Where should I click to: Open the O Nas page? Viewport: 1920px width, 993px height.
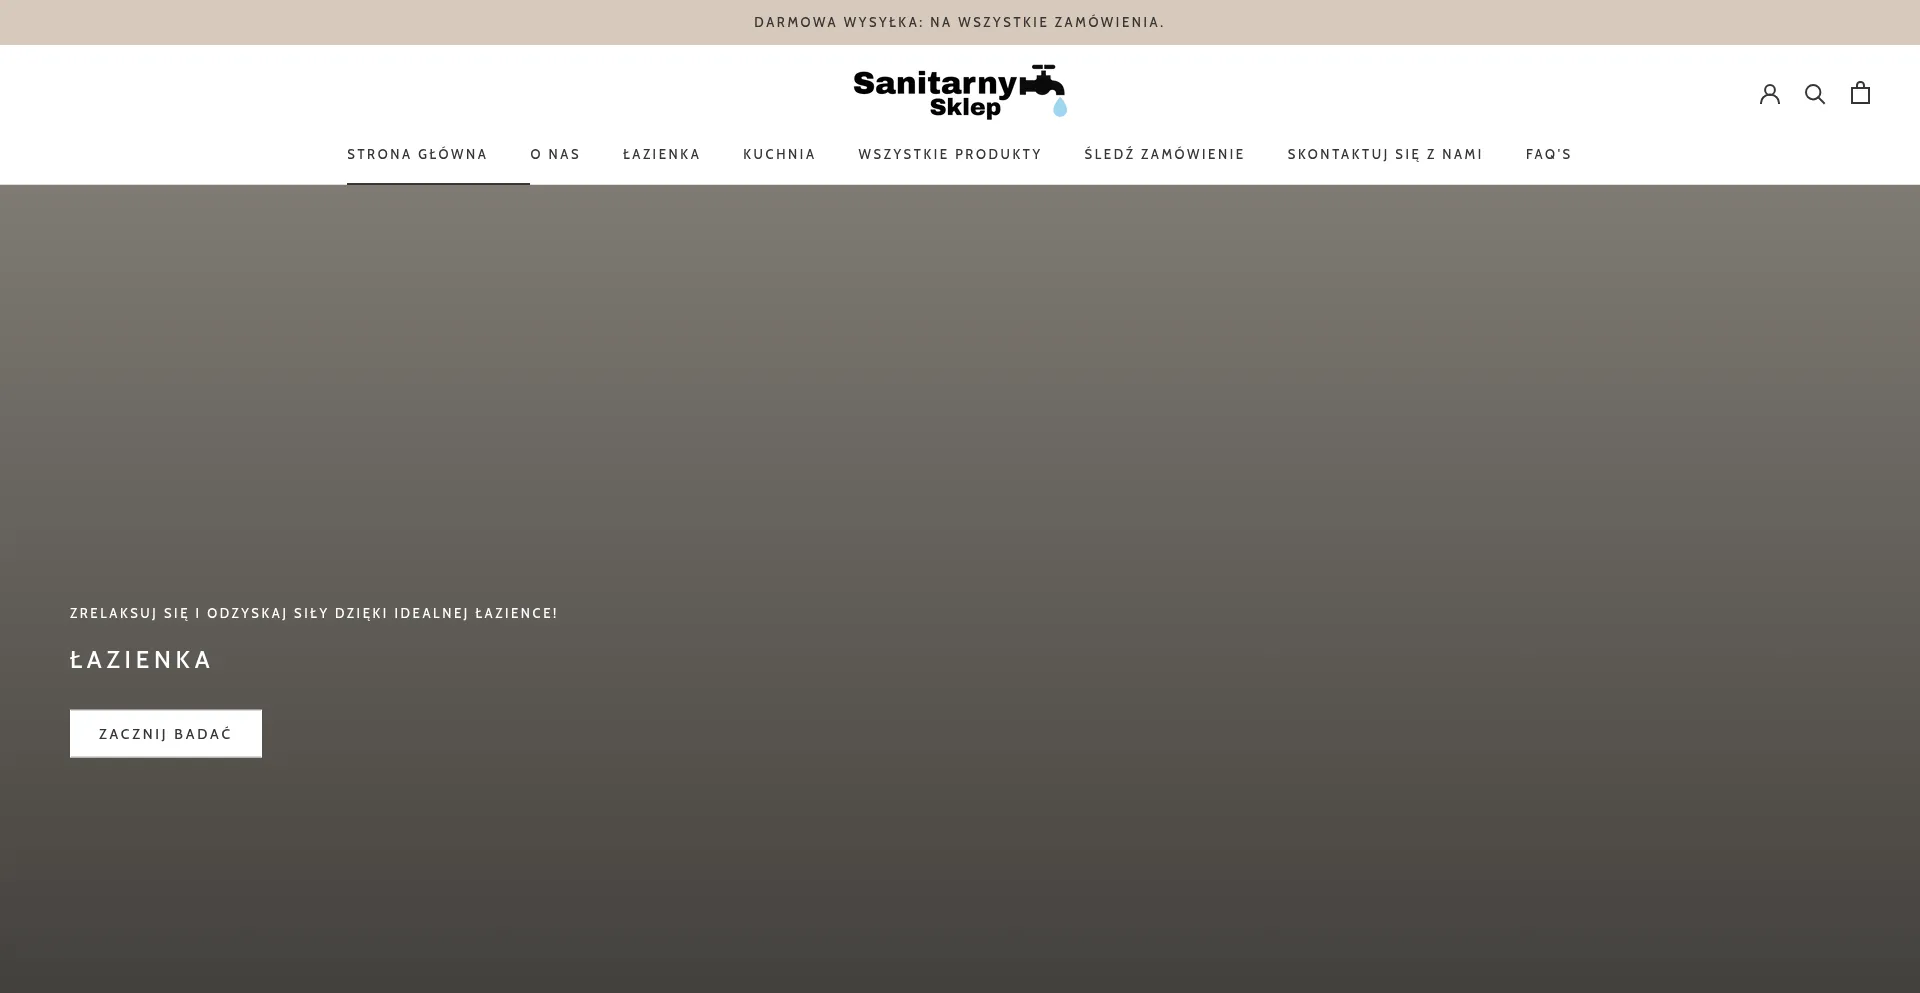[x=555, y=154]
